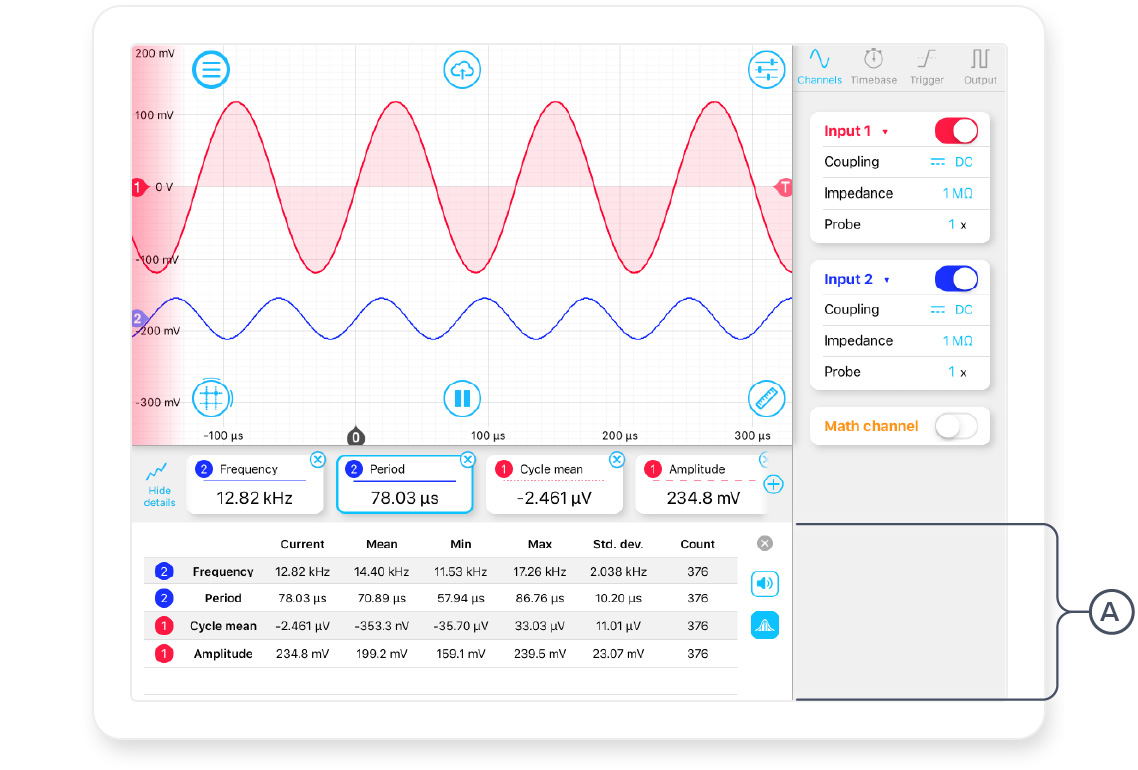
Task: Click the speaker audio icon in statistics
Action: point(765,584)
